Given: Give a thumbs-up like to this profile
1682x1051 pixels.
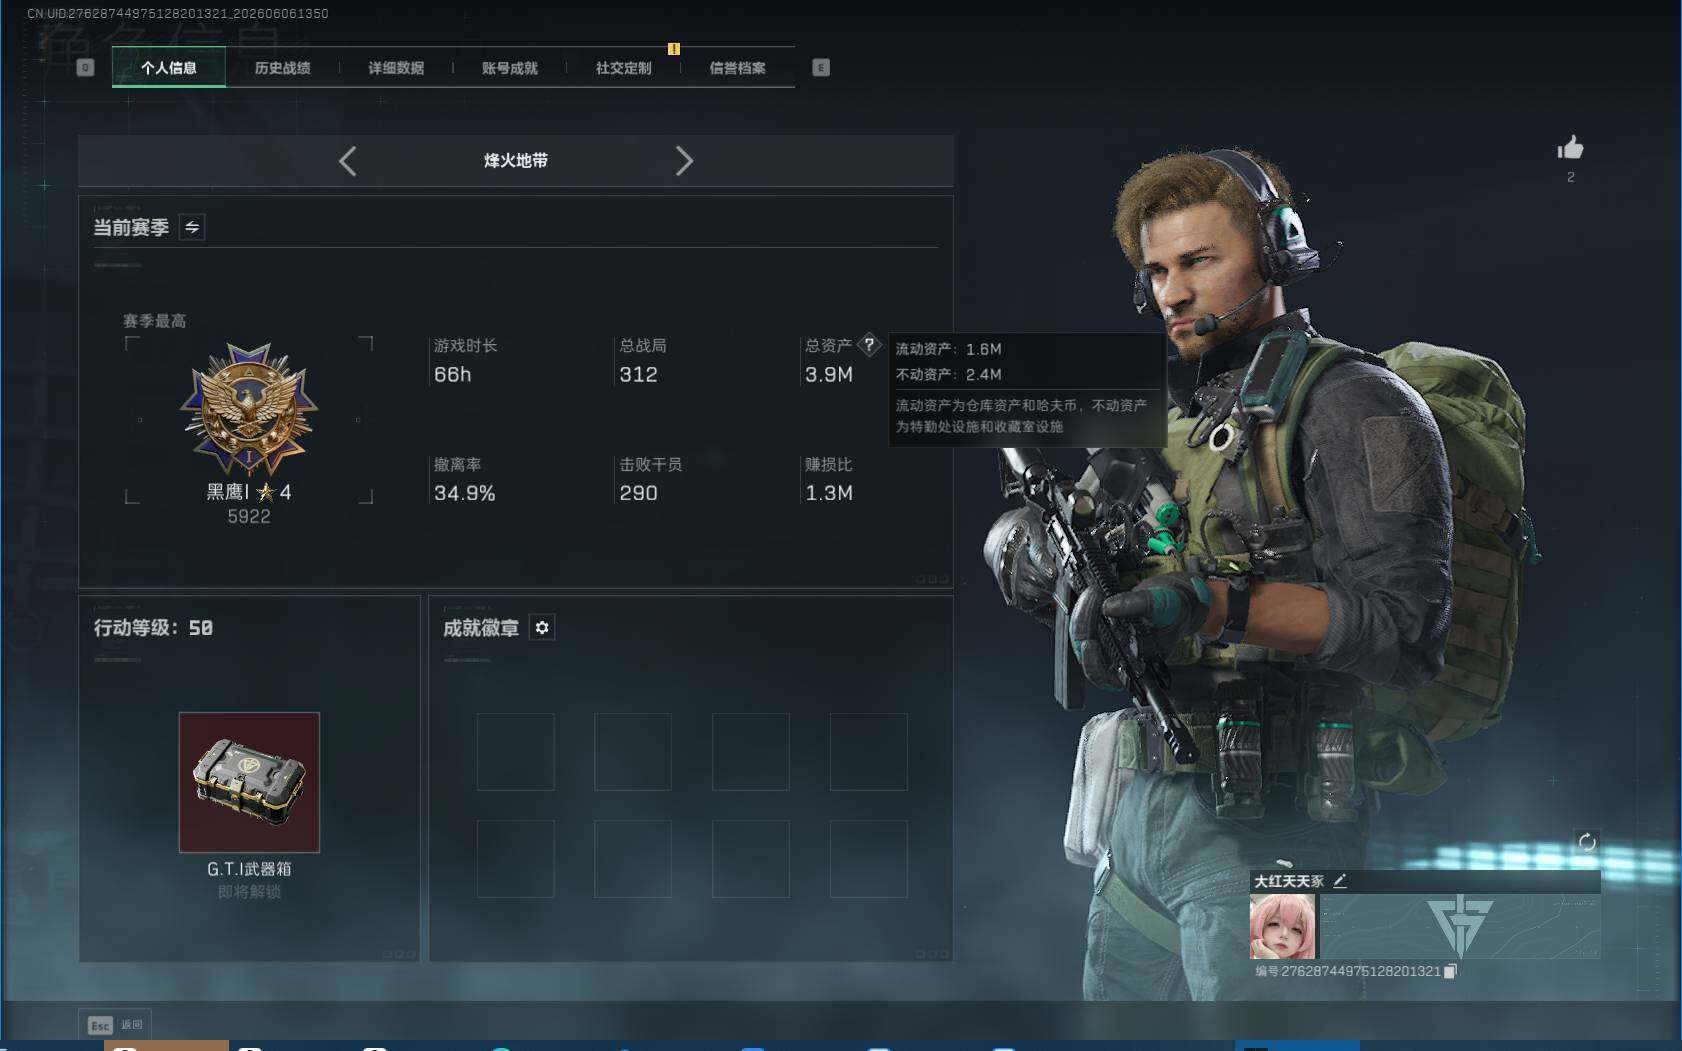Looking at the screenshot, I should click(1570, 148).
